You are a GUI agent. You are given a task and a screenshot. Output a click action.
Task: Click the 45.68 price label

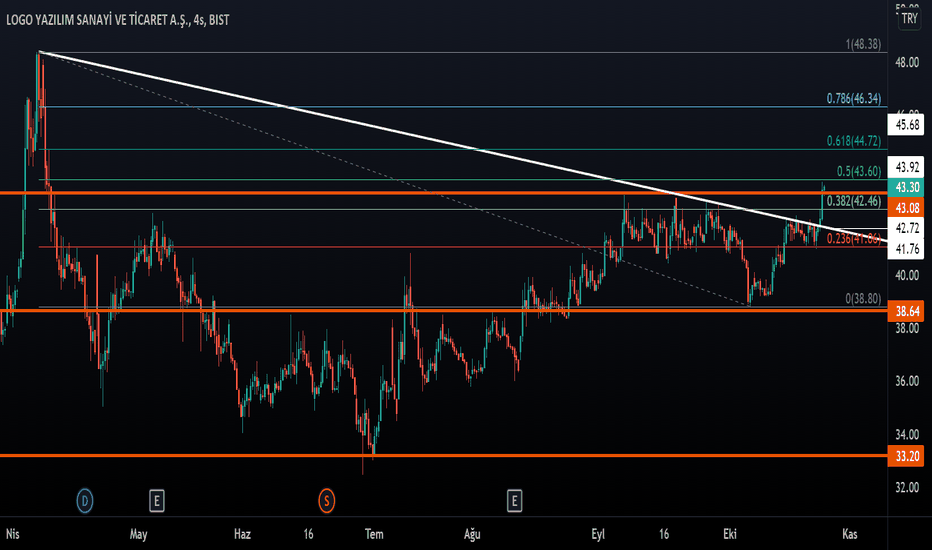pyautogui.click(x=906, y=125)
